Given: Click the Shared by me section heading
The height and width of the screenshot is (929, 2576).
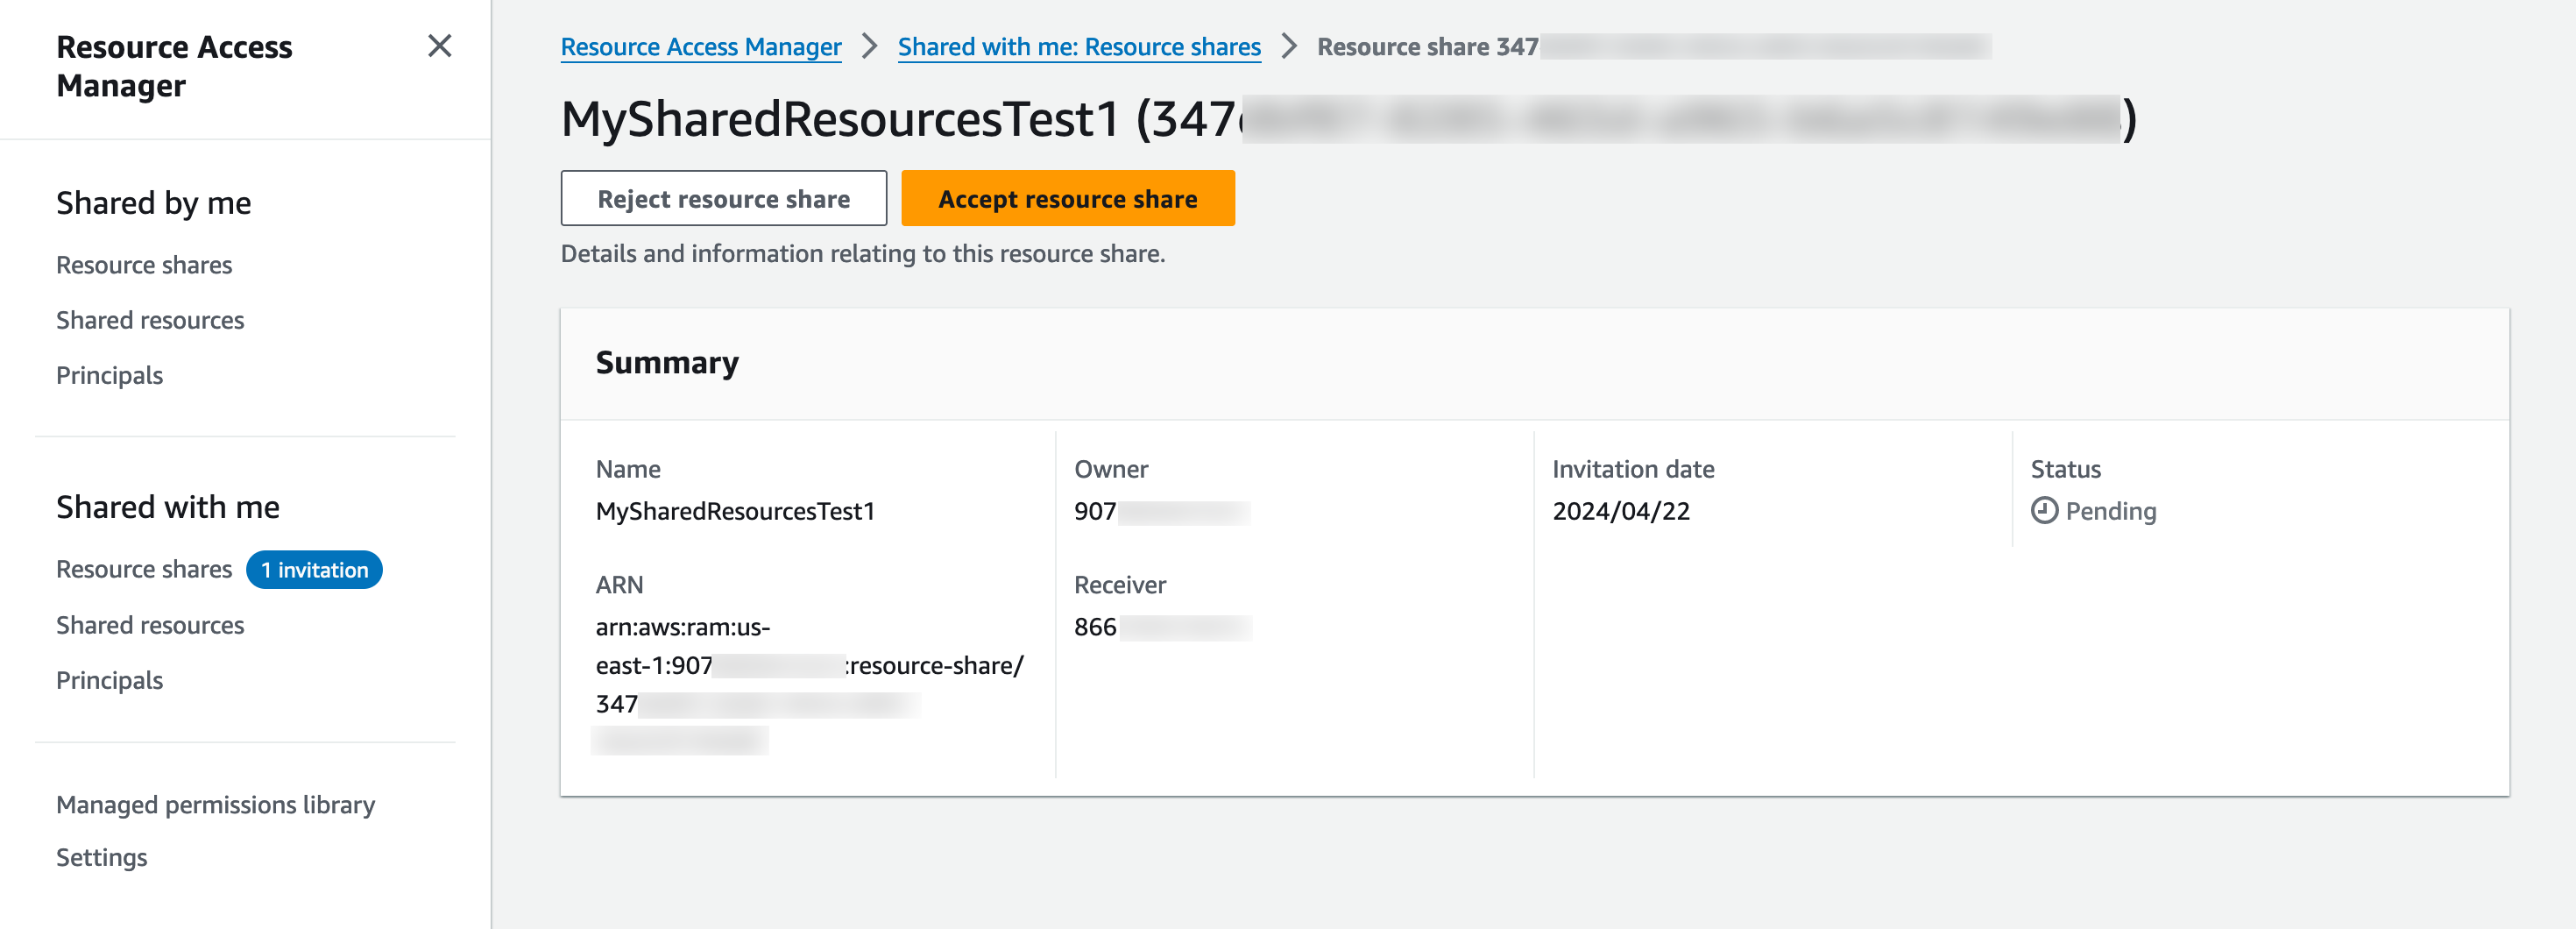Looking at the screenshot, I should pyautogui.click(x=154, y=203).
